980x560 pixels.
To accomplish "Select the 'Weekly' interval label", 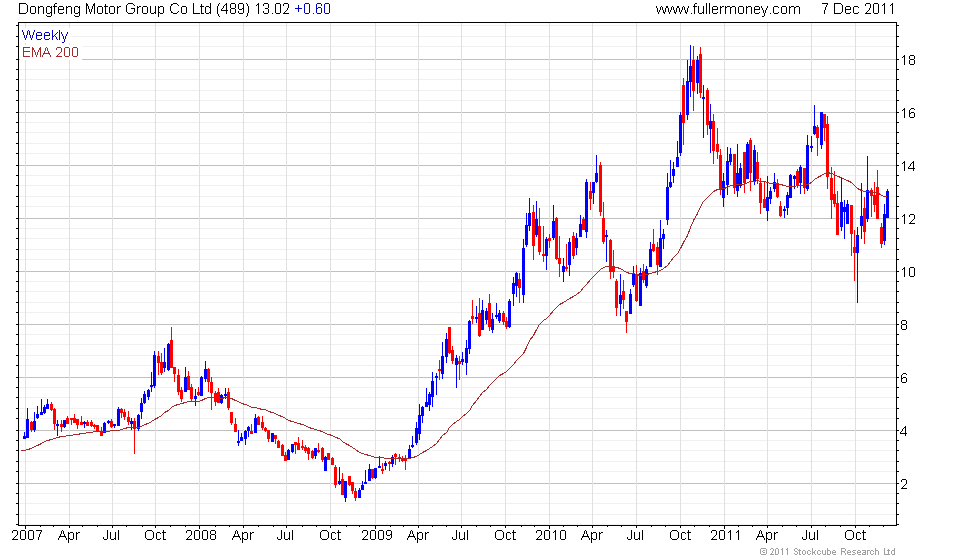I will click(44, 36).
